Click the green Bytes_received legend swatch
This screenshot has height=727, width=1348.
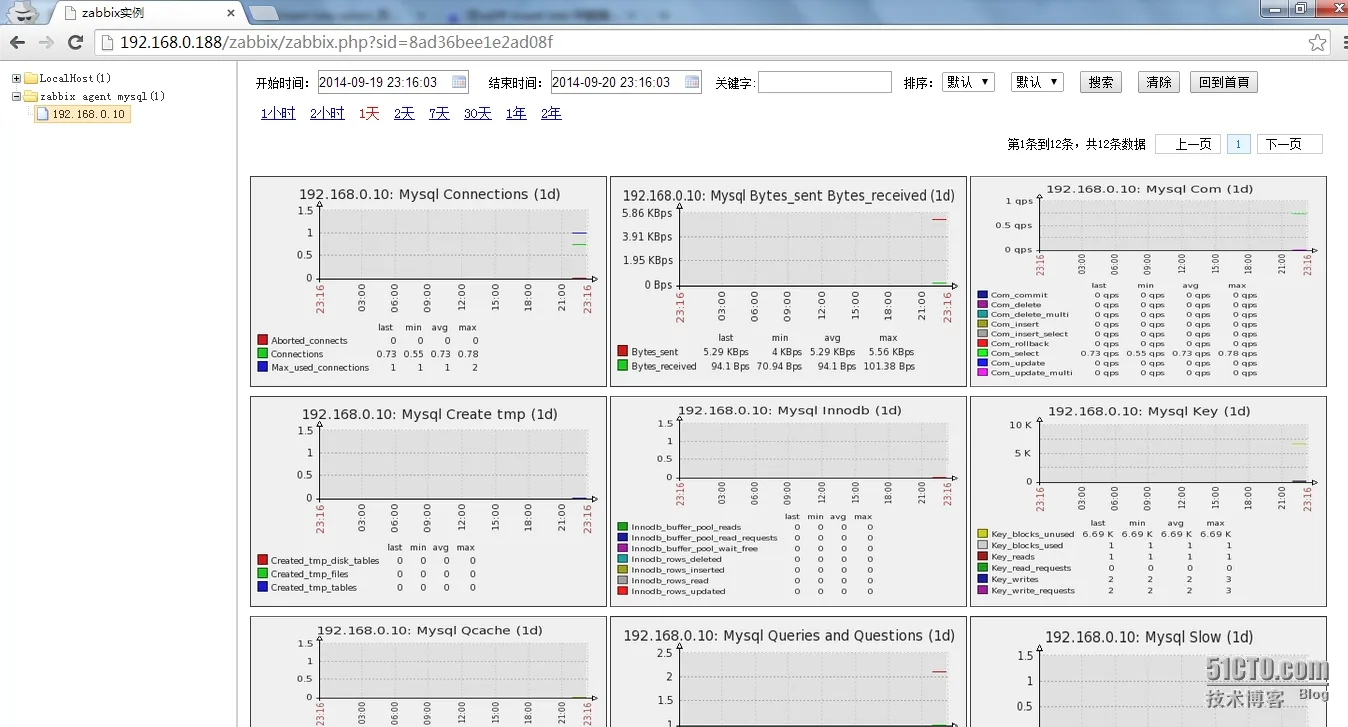point(622,366)
